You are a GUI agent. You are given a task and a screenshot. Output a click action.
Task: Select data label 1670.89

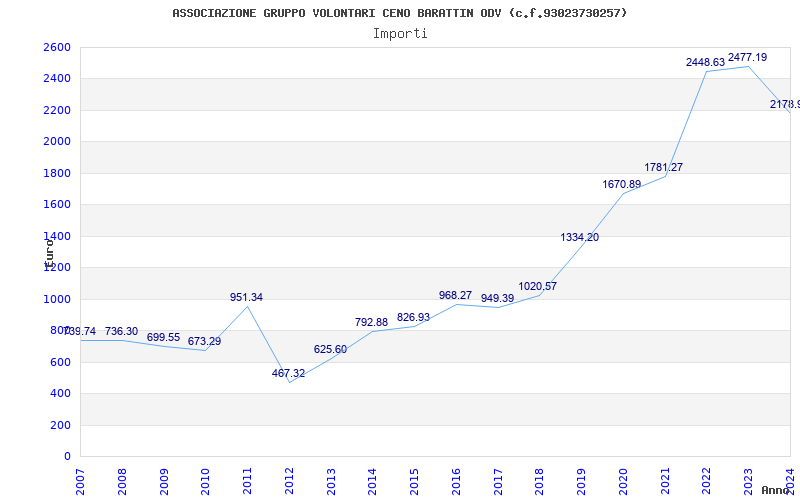pyautogui.click(x=621, y=185)
